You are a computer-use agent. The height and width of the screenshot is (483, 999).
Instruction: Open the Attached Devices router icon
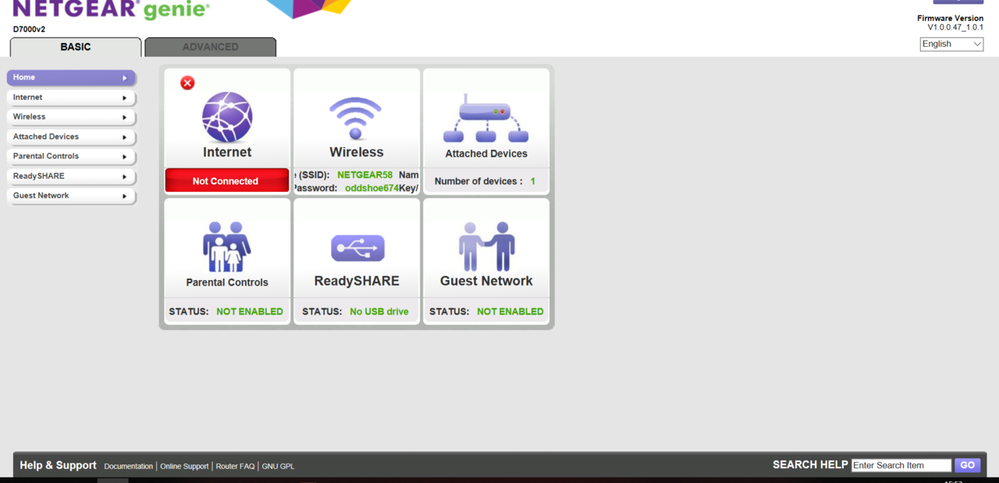coord(485,119)
